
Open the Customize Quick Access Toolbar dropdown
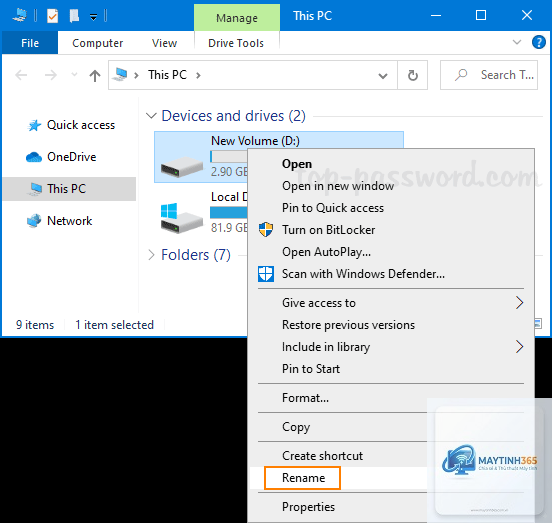coord(93,17)
